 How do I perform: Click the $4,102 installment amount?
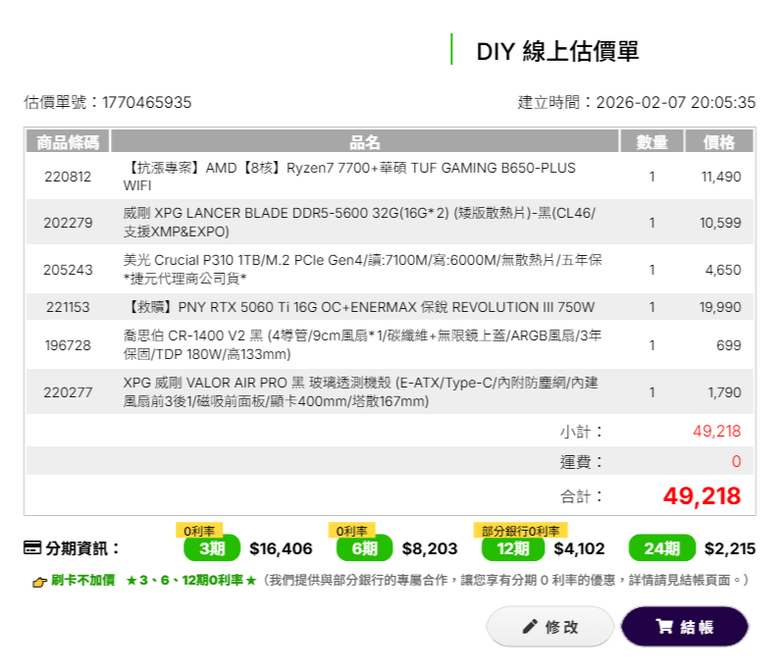tap(579, 548)
